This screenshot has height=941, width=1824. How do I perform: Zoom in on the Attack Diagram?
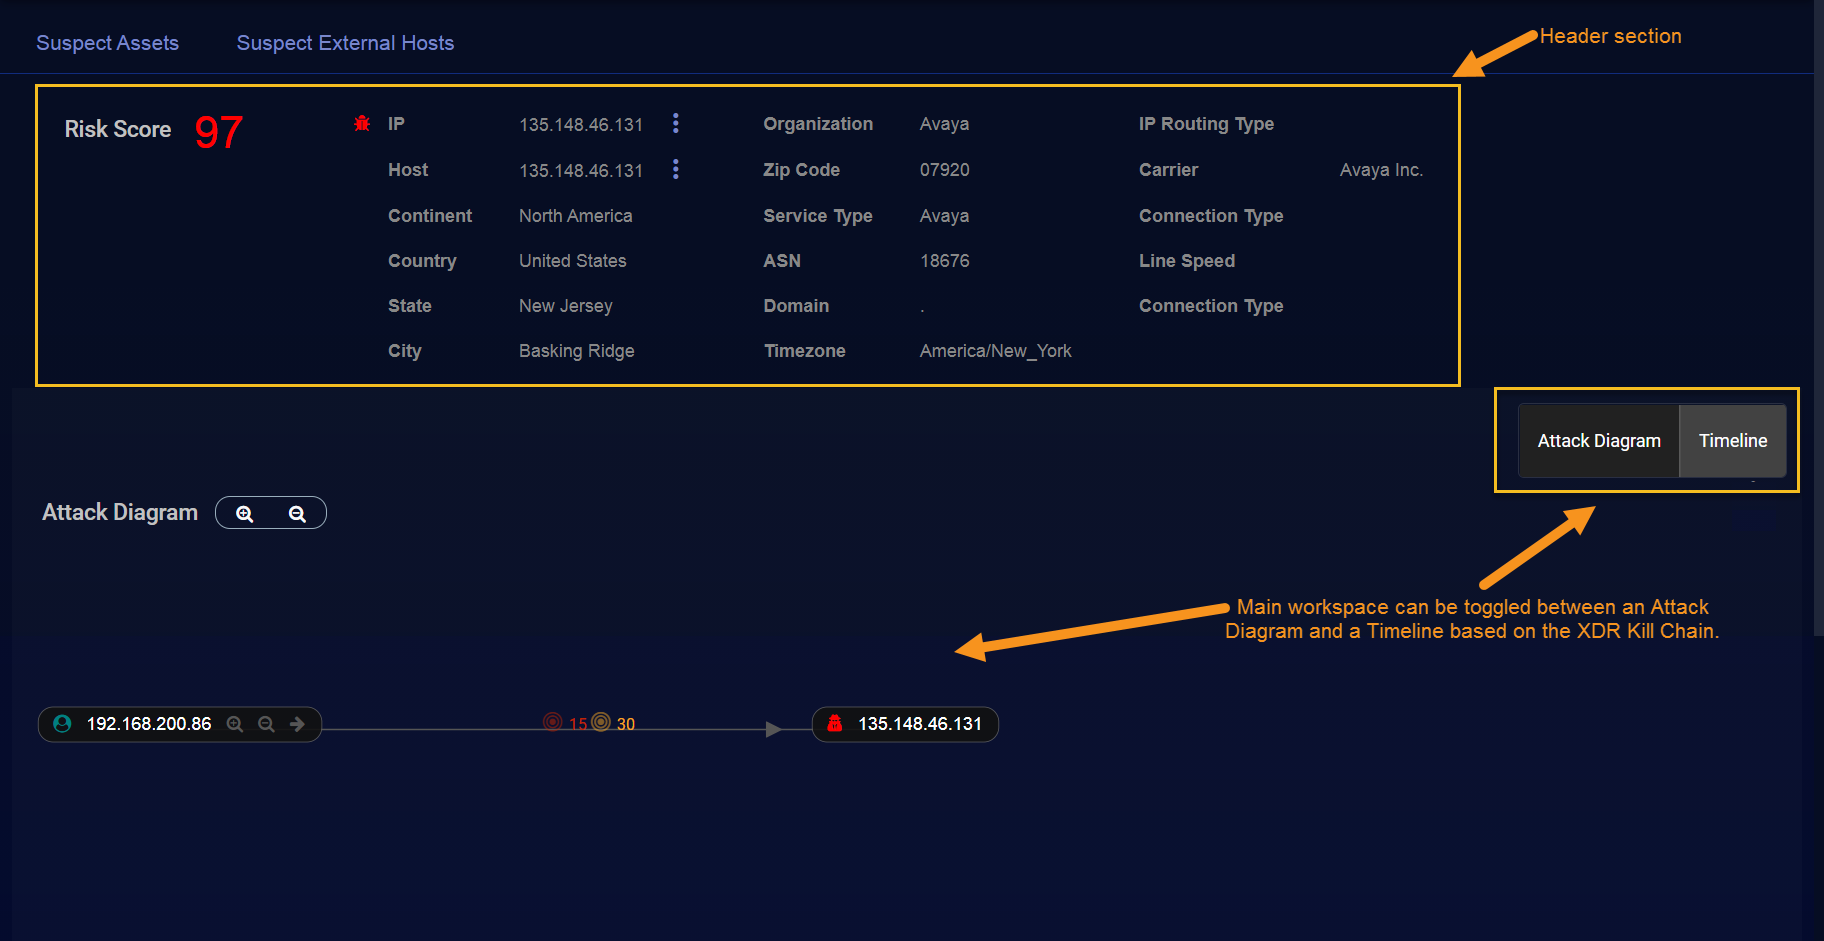244,514
